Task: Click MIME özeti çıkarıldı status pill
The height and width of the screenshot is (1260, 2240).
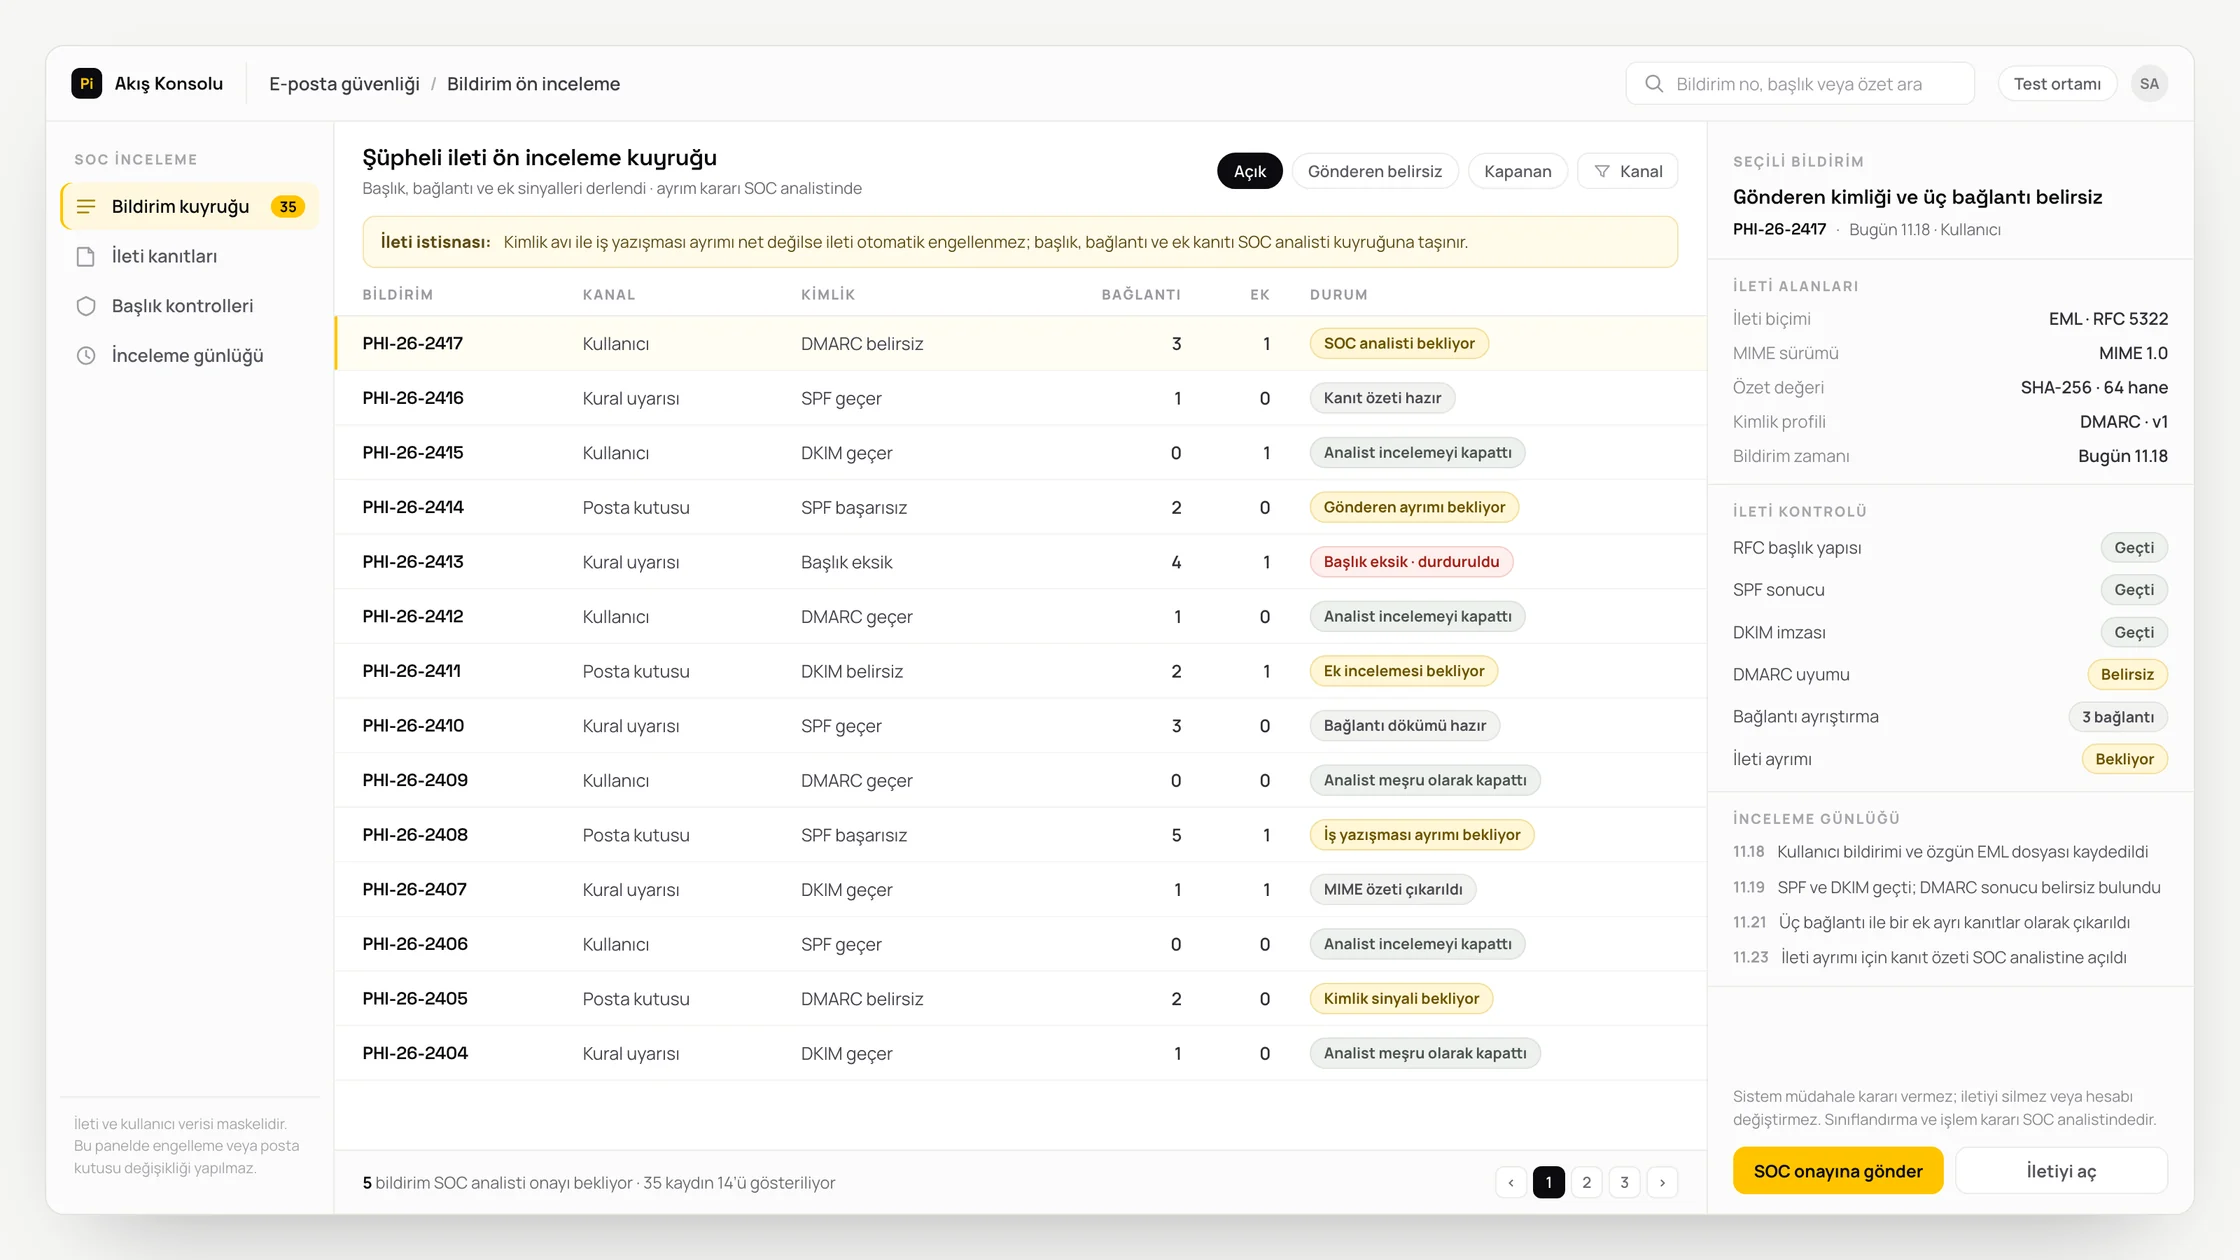Action: (1393, 890)
